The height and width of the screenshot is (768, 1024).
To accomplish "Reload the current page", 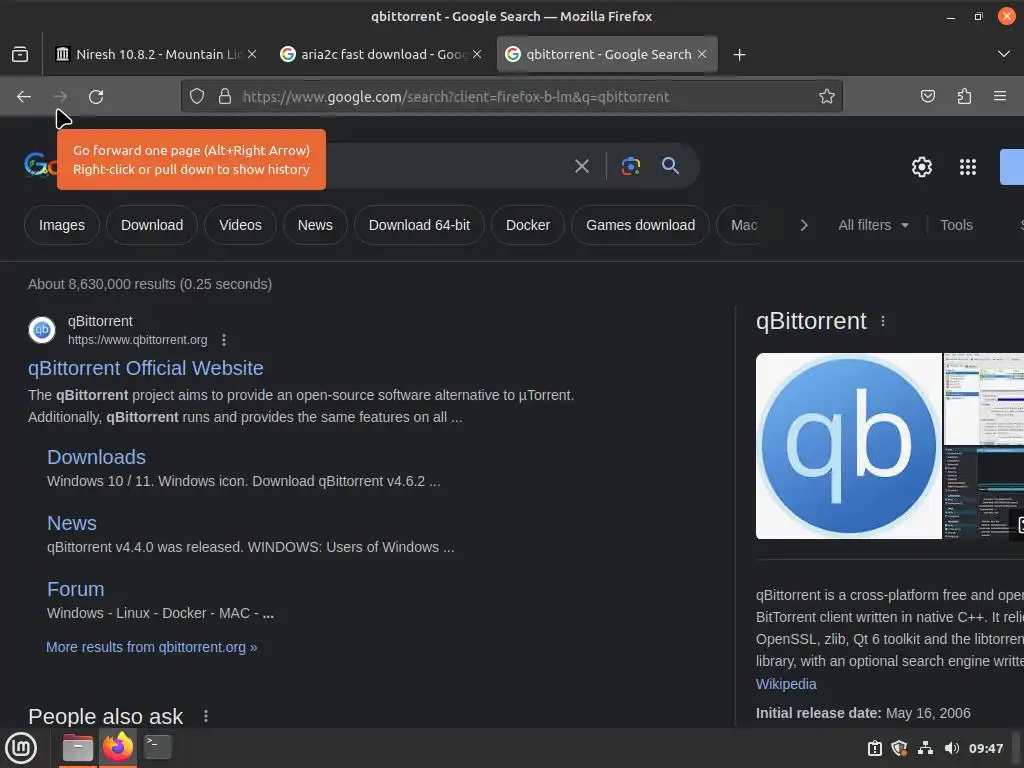I will tap(96, 97).
